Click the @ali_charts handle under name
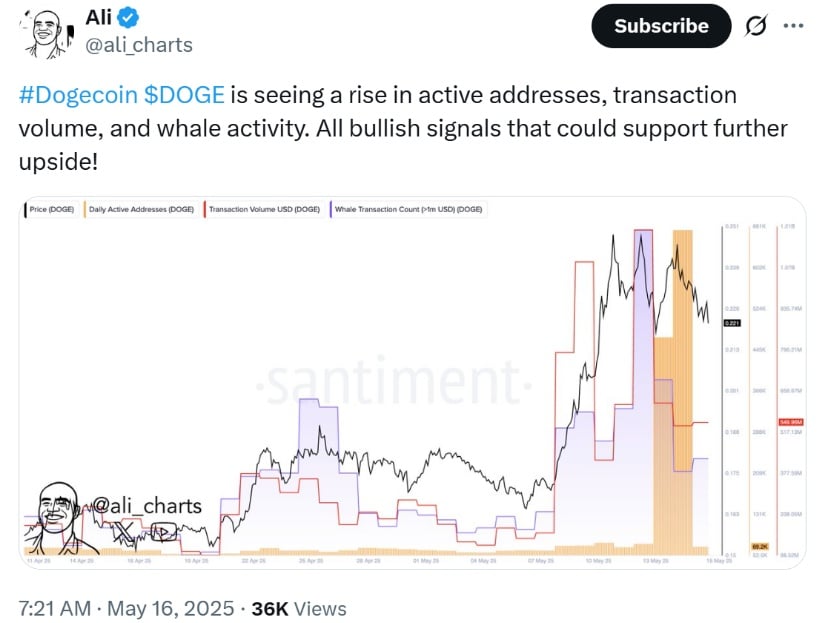The image size is (825, 623). (x=138, y=45)
